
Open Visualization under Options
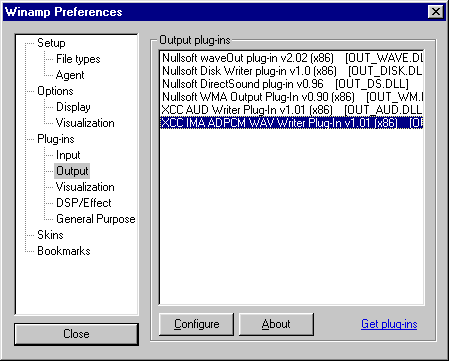point(85,123)
